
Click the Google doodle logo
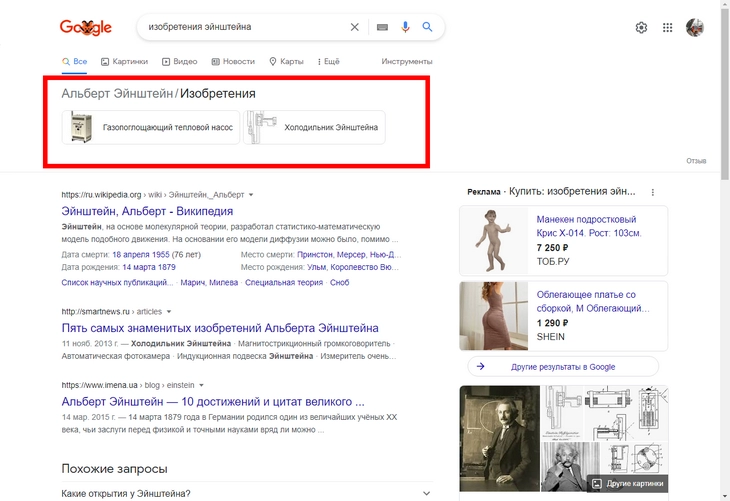pos(86,27)
